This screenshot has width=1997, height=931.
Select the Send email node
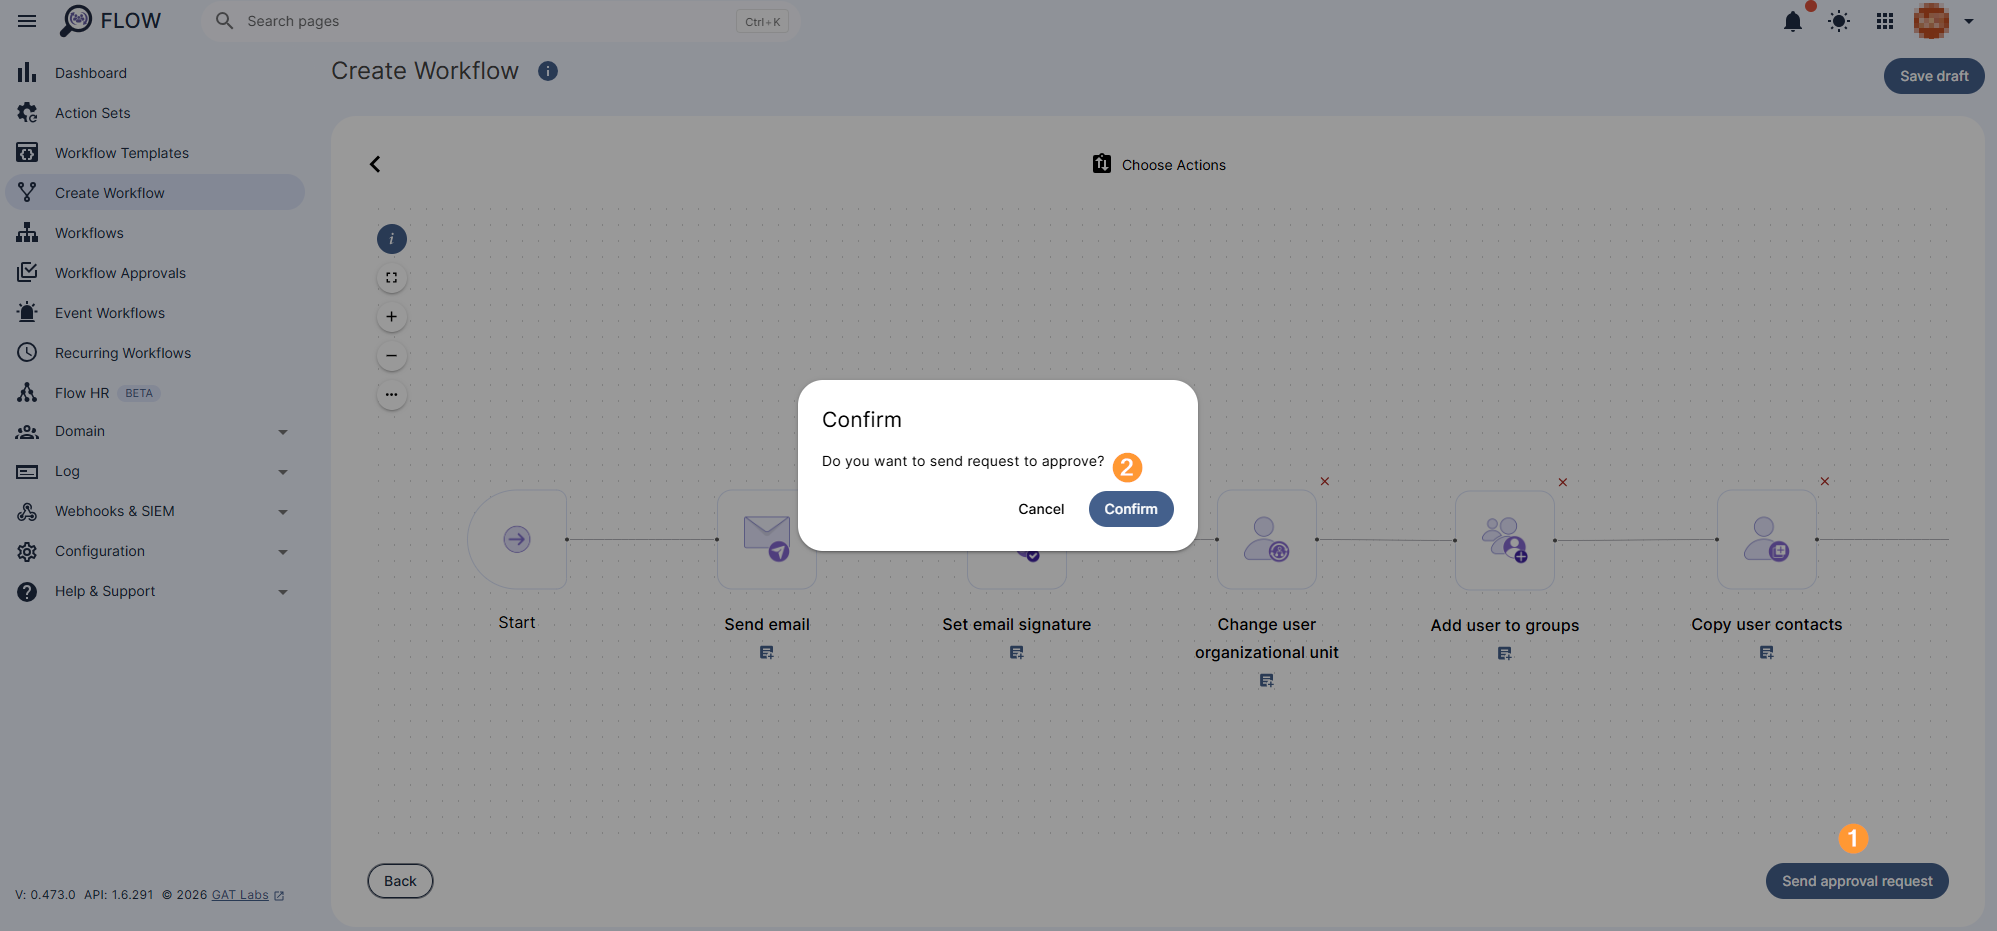[x=767, y=540]
